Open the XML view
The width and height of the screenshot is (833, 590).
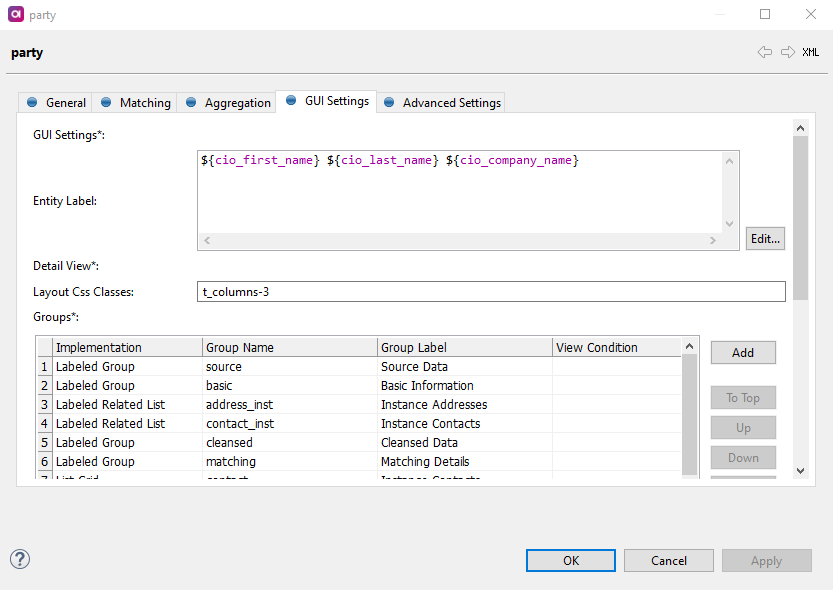(x=810, y=52)
